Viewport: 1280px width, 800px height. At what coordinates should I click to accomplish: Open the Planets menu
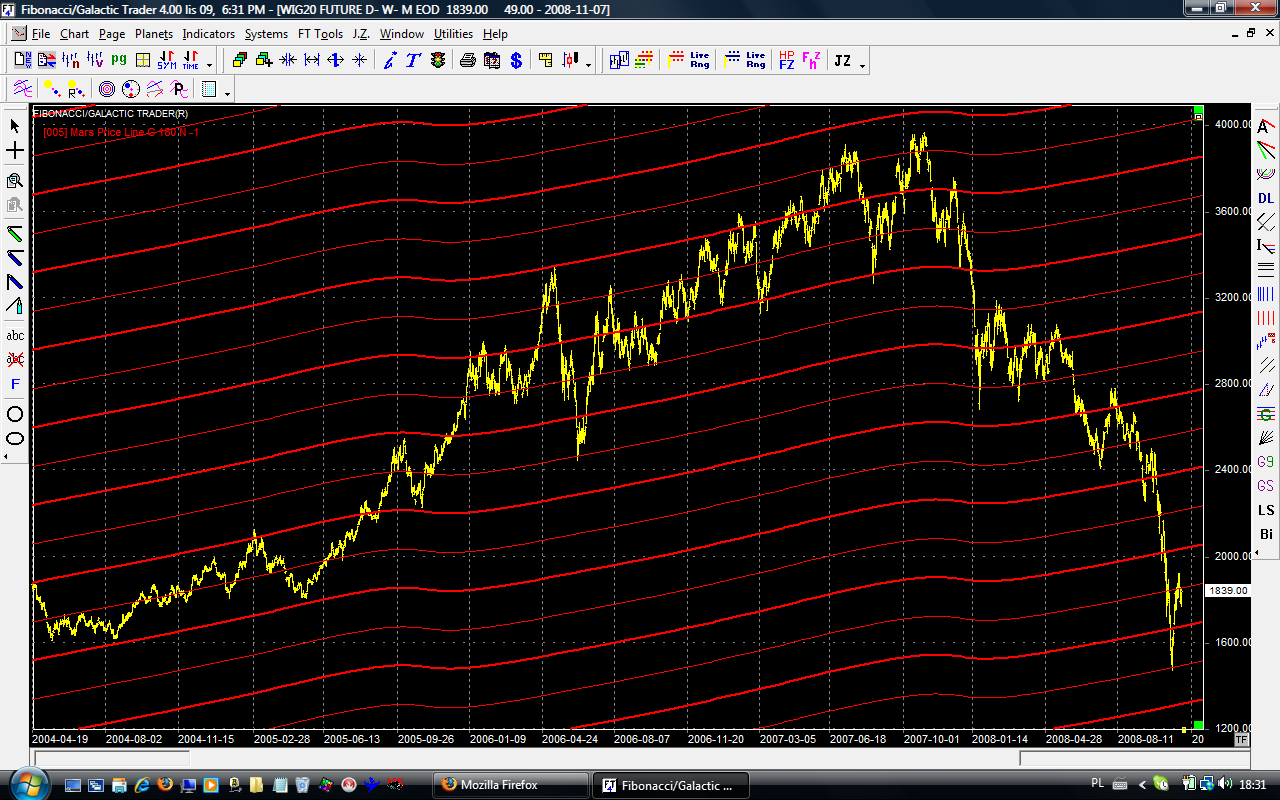tap(154, 34)
